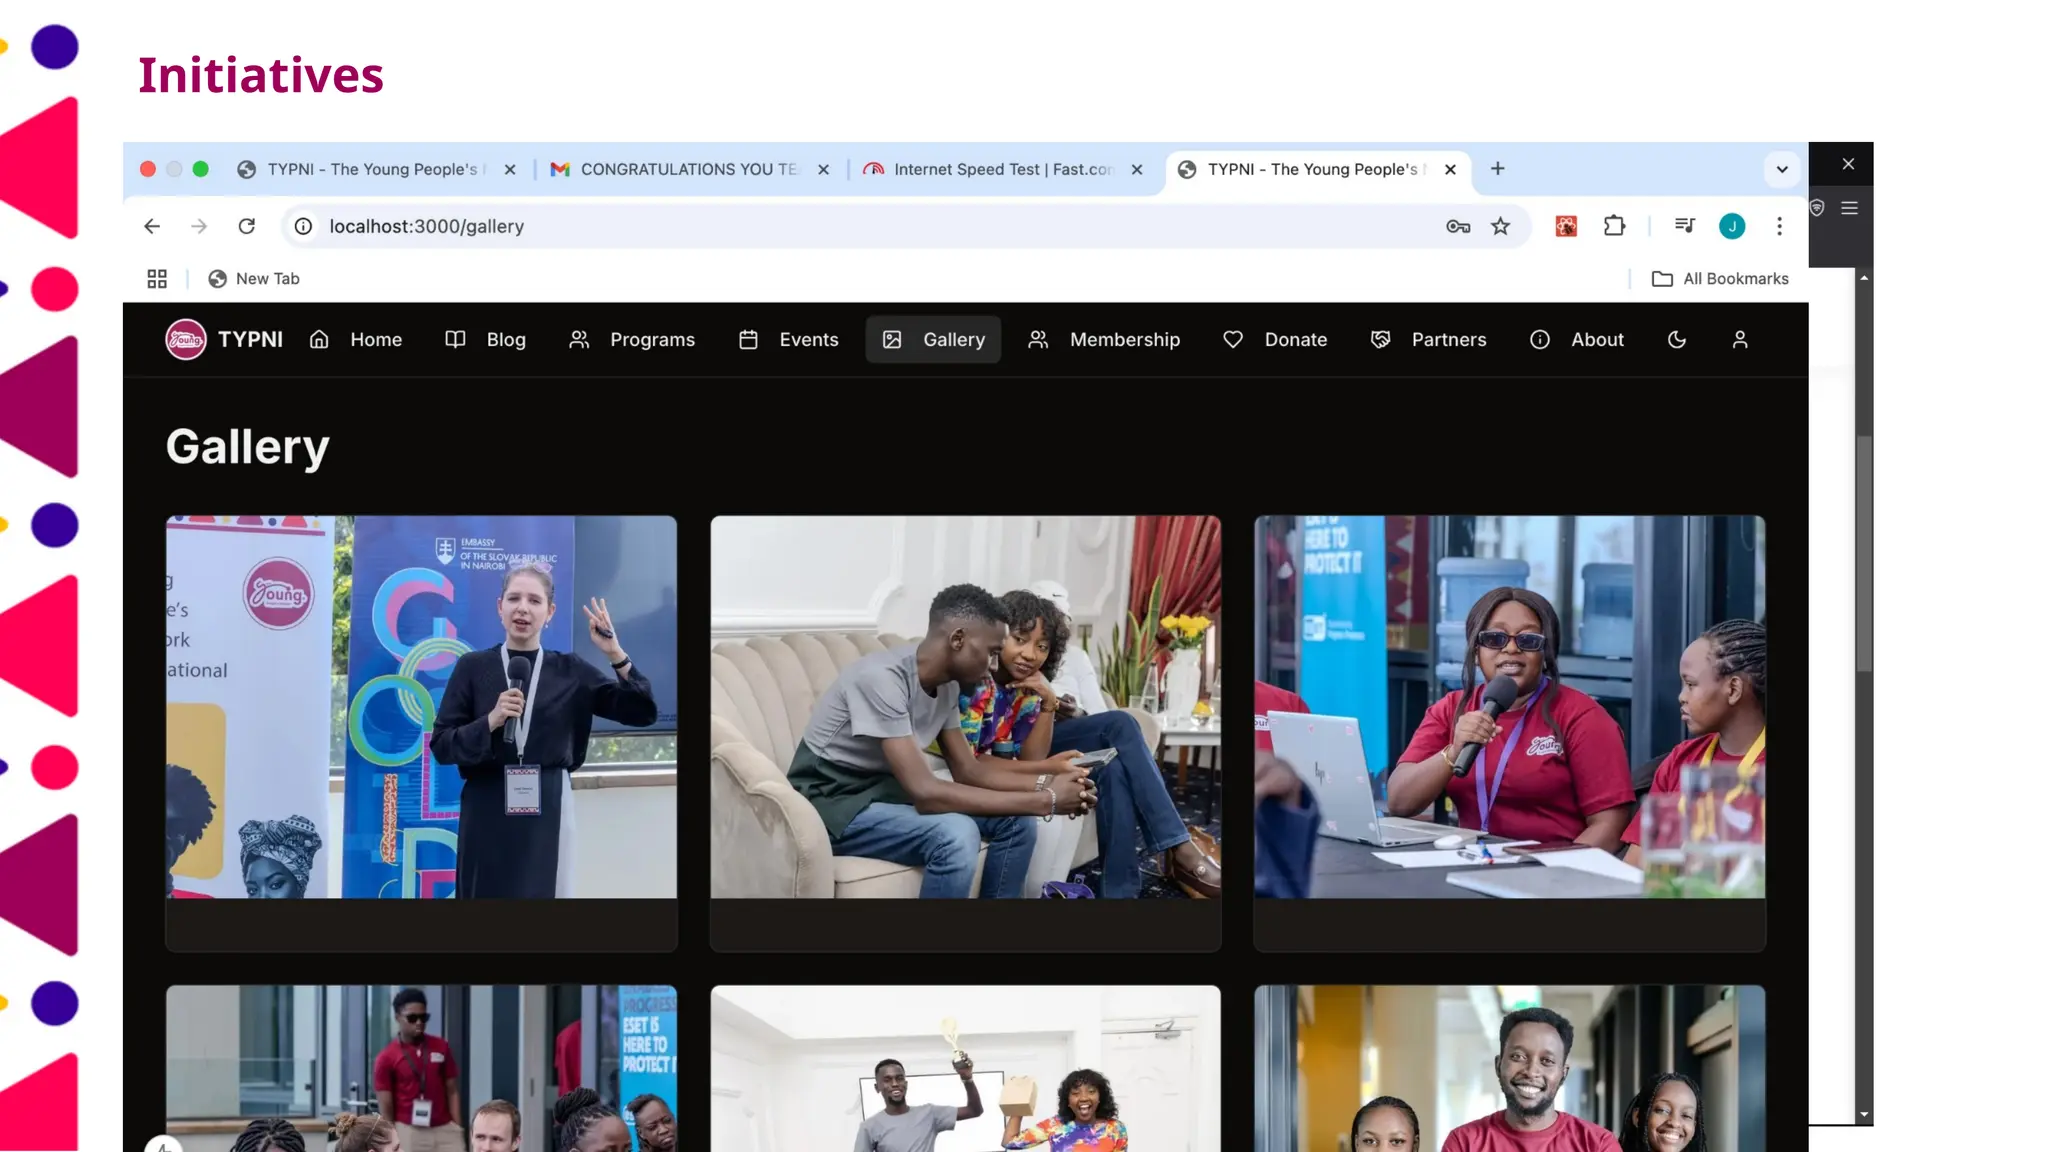Toggle dark mode moon icon
The width and height of the screenshot is (2048, 1152).
[x=1677, y=340]
